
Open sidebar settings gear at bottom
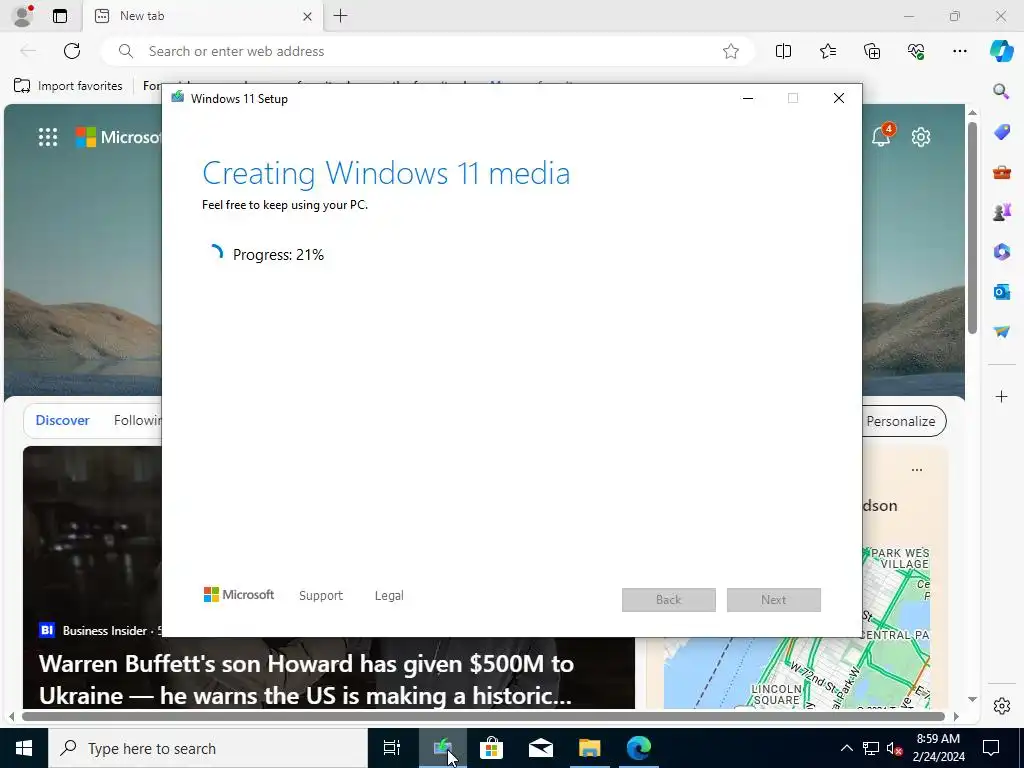(x=1001, y=706)
